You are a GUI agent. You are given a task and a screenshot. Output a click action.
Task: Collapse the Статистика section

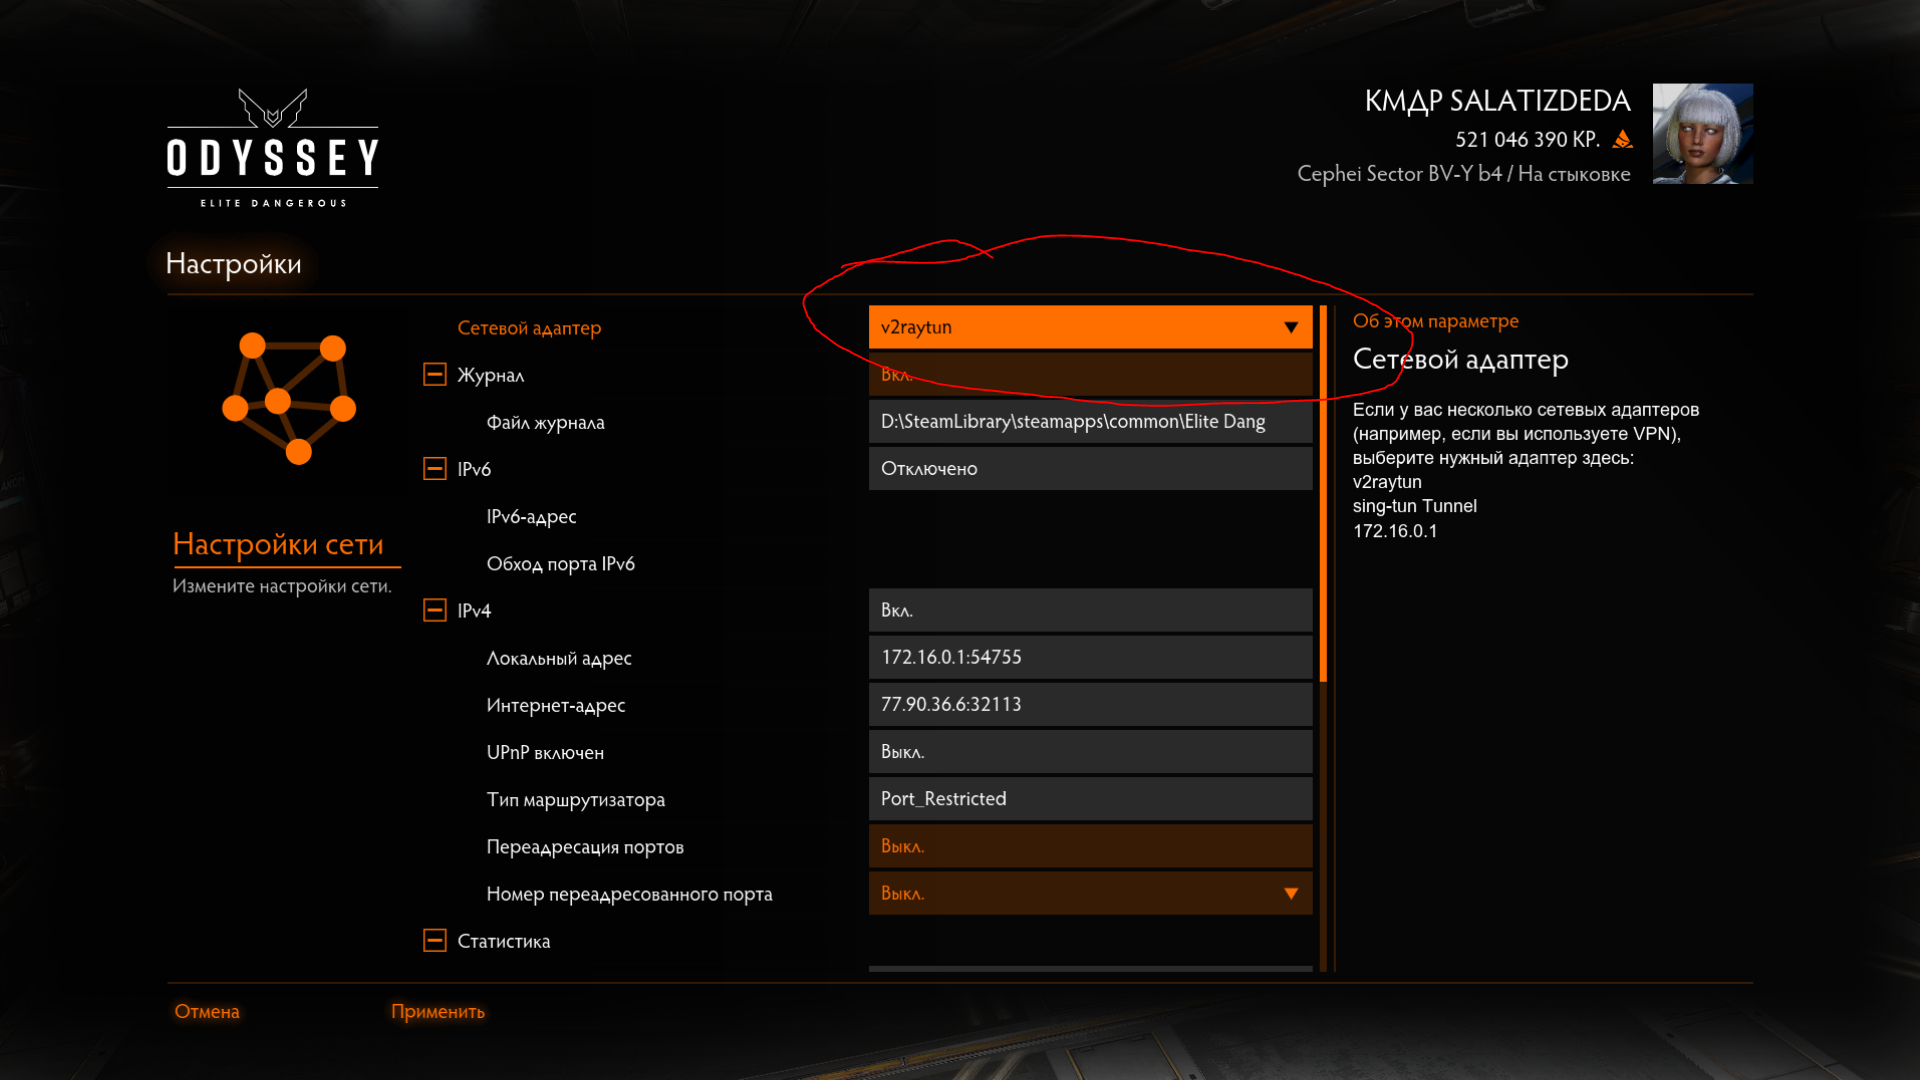coord(435,940)
